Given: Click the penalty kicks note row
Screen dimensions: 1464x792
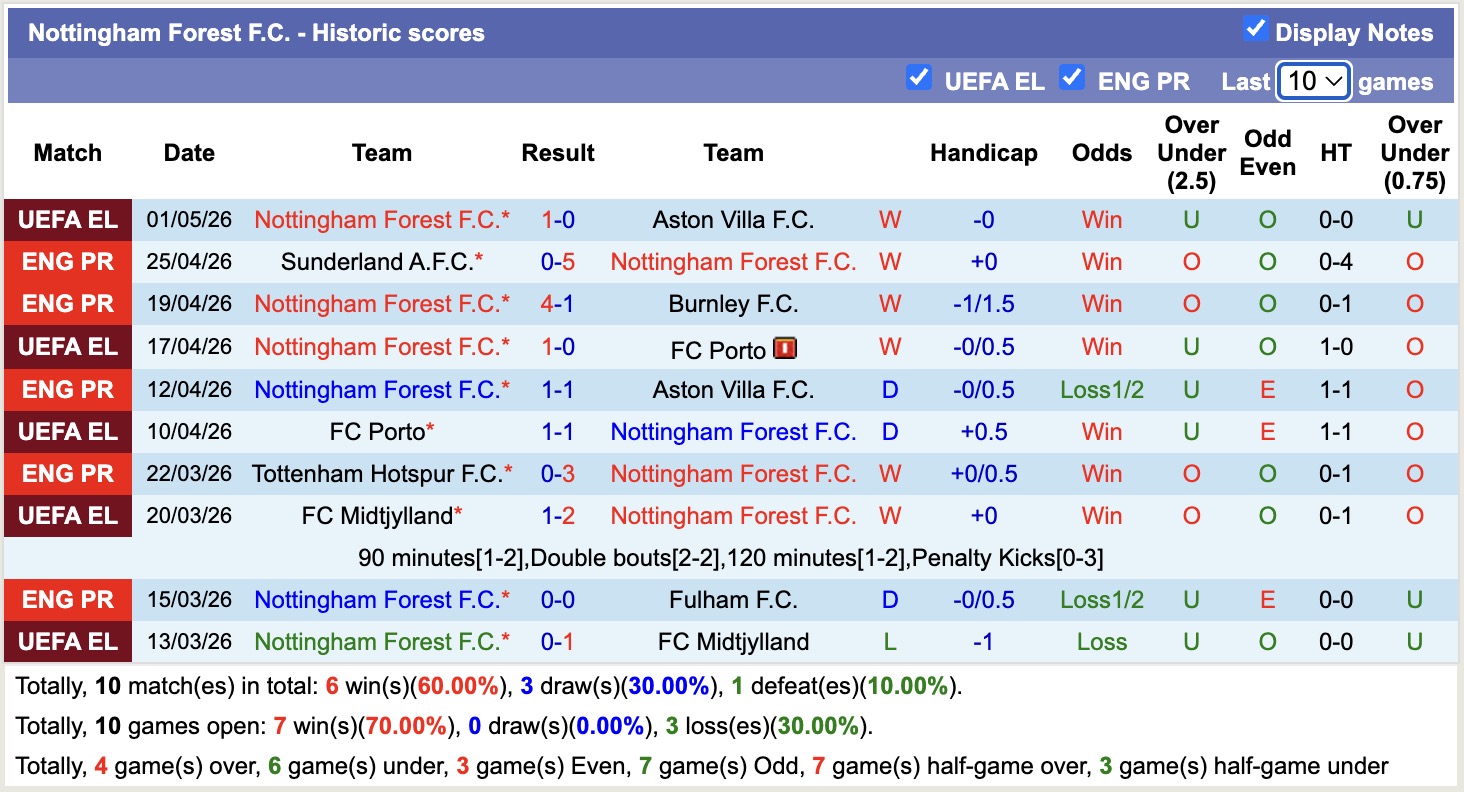Looking at the screenshot, I should click(731, 558).
